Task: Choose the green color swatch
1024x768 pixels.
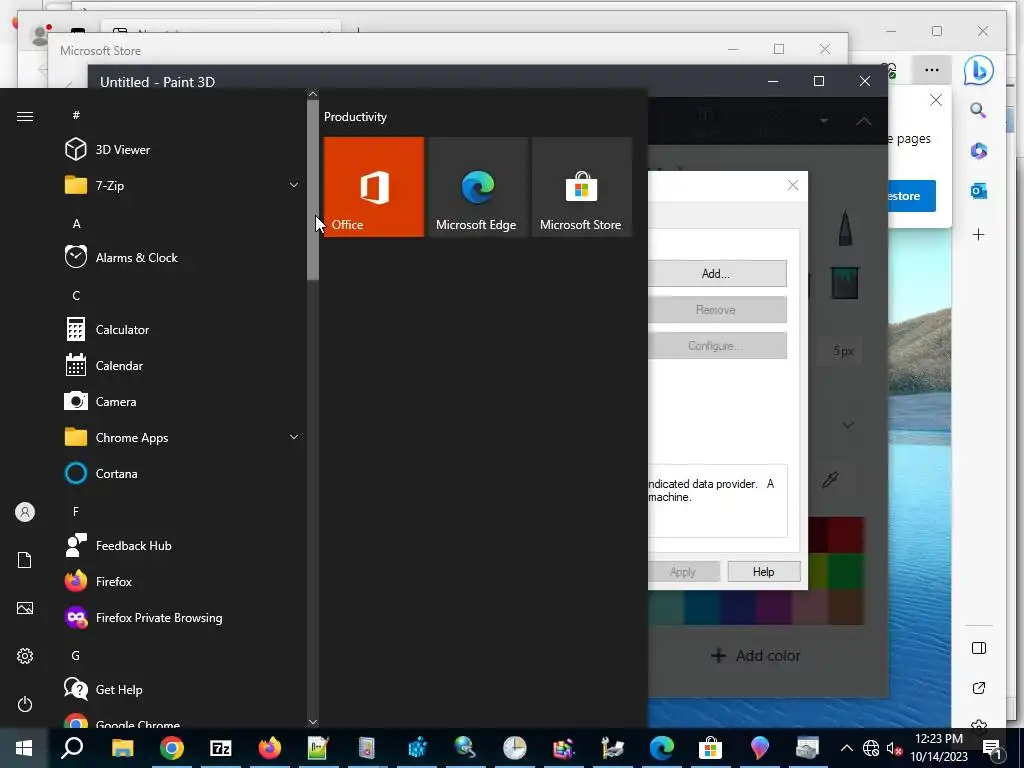Action: pyautogui.click(x=846, y=571)
